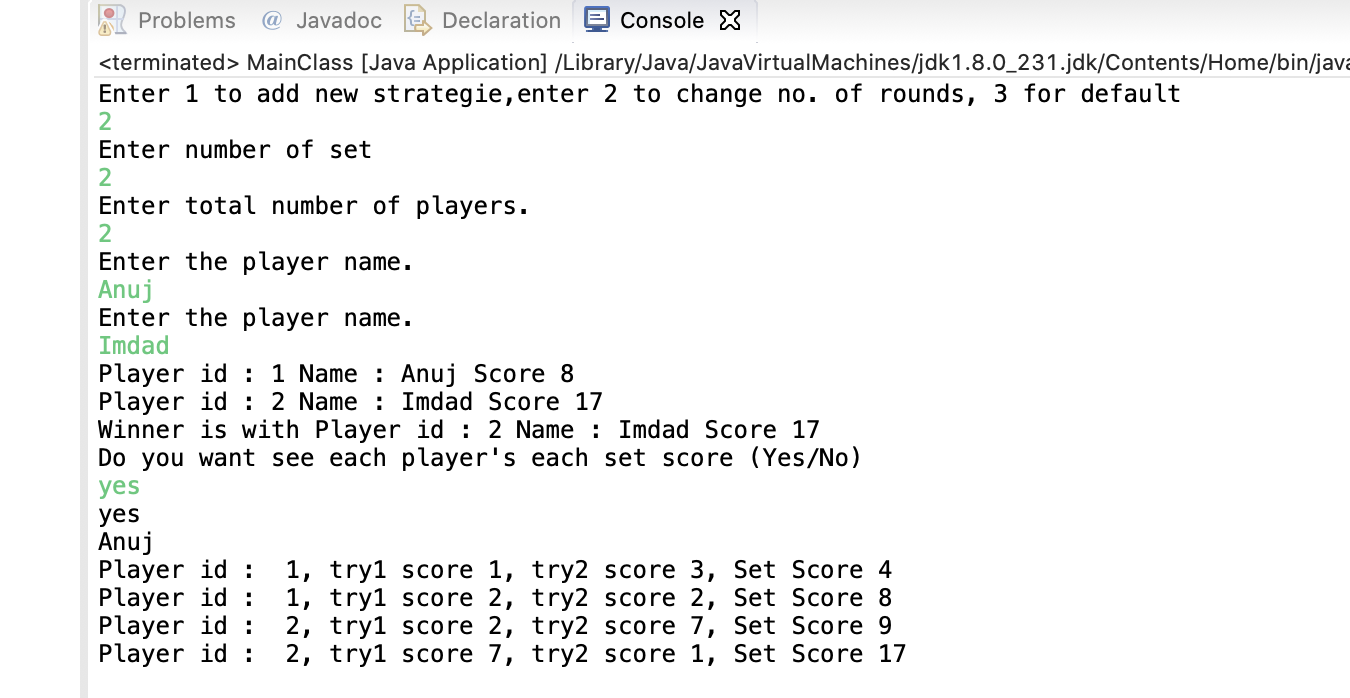Screen dimensions: 1350x698
Task: Click the green Anuj input text
Action: click(x=124, y=289)
